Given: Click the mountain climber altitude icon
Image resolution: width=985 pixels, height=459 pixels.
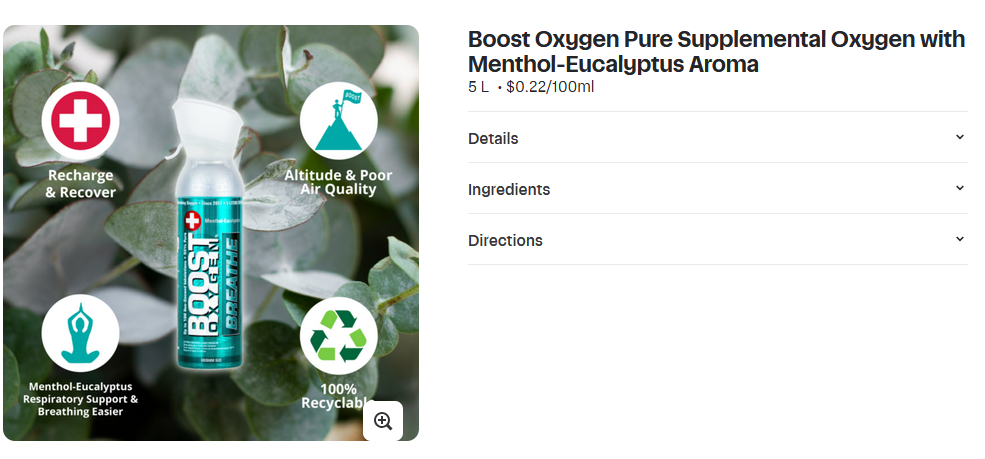Looking at the screenshot, I should 339,121.
